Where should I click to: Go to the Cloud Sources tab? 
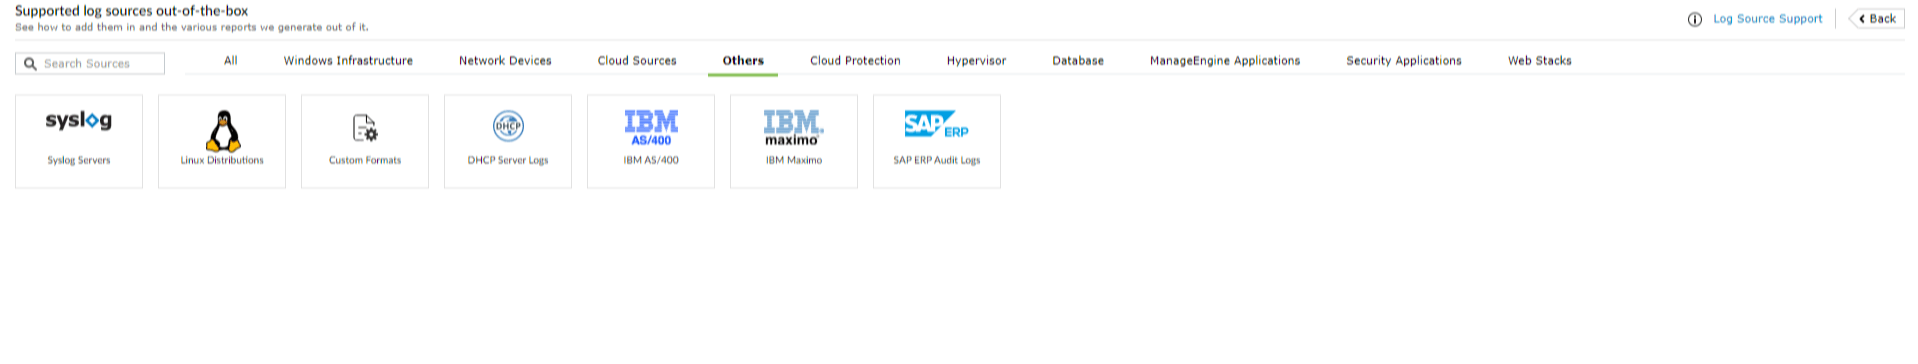pyautogui.click(x=637, y=61)
